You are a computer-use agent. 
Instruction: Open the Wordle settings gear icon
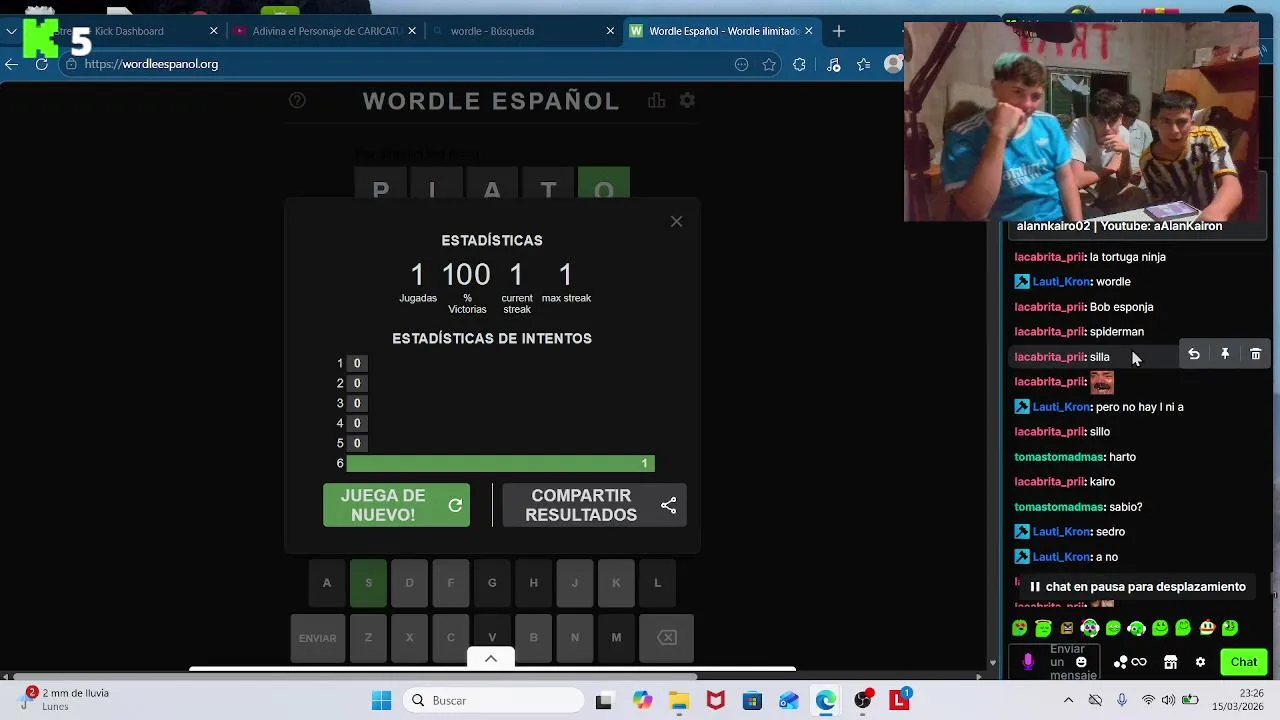(x=687, y=100)
